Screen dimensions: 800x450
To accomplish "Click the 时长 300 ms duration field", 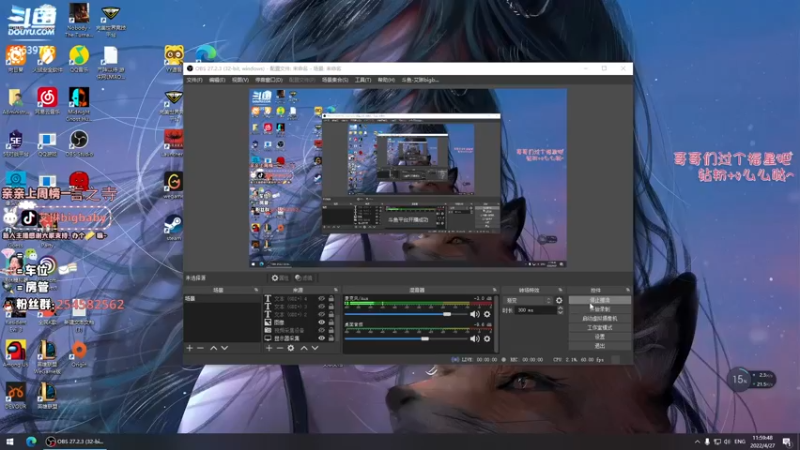I will pos(536,310).
